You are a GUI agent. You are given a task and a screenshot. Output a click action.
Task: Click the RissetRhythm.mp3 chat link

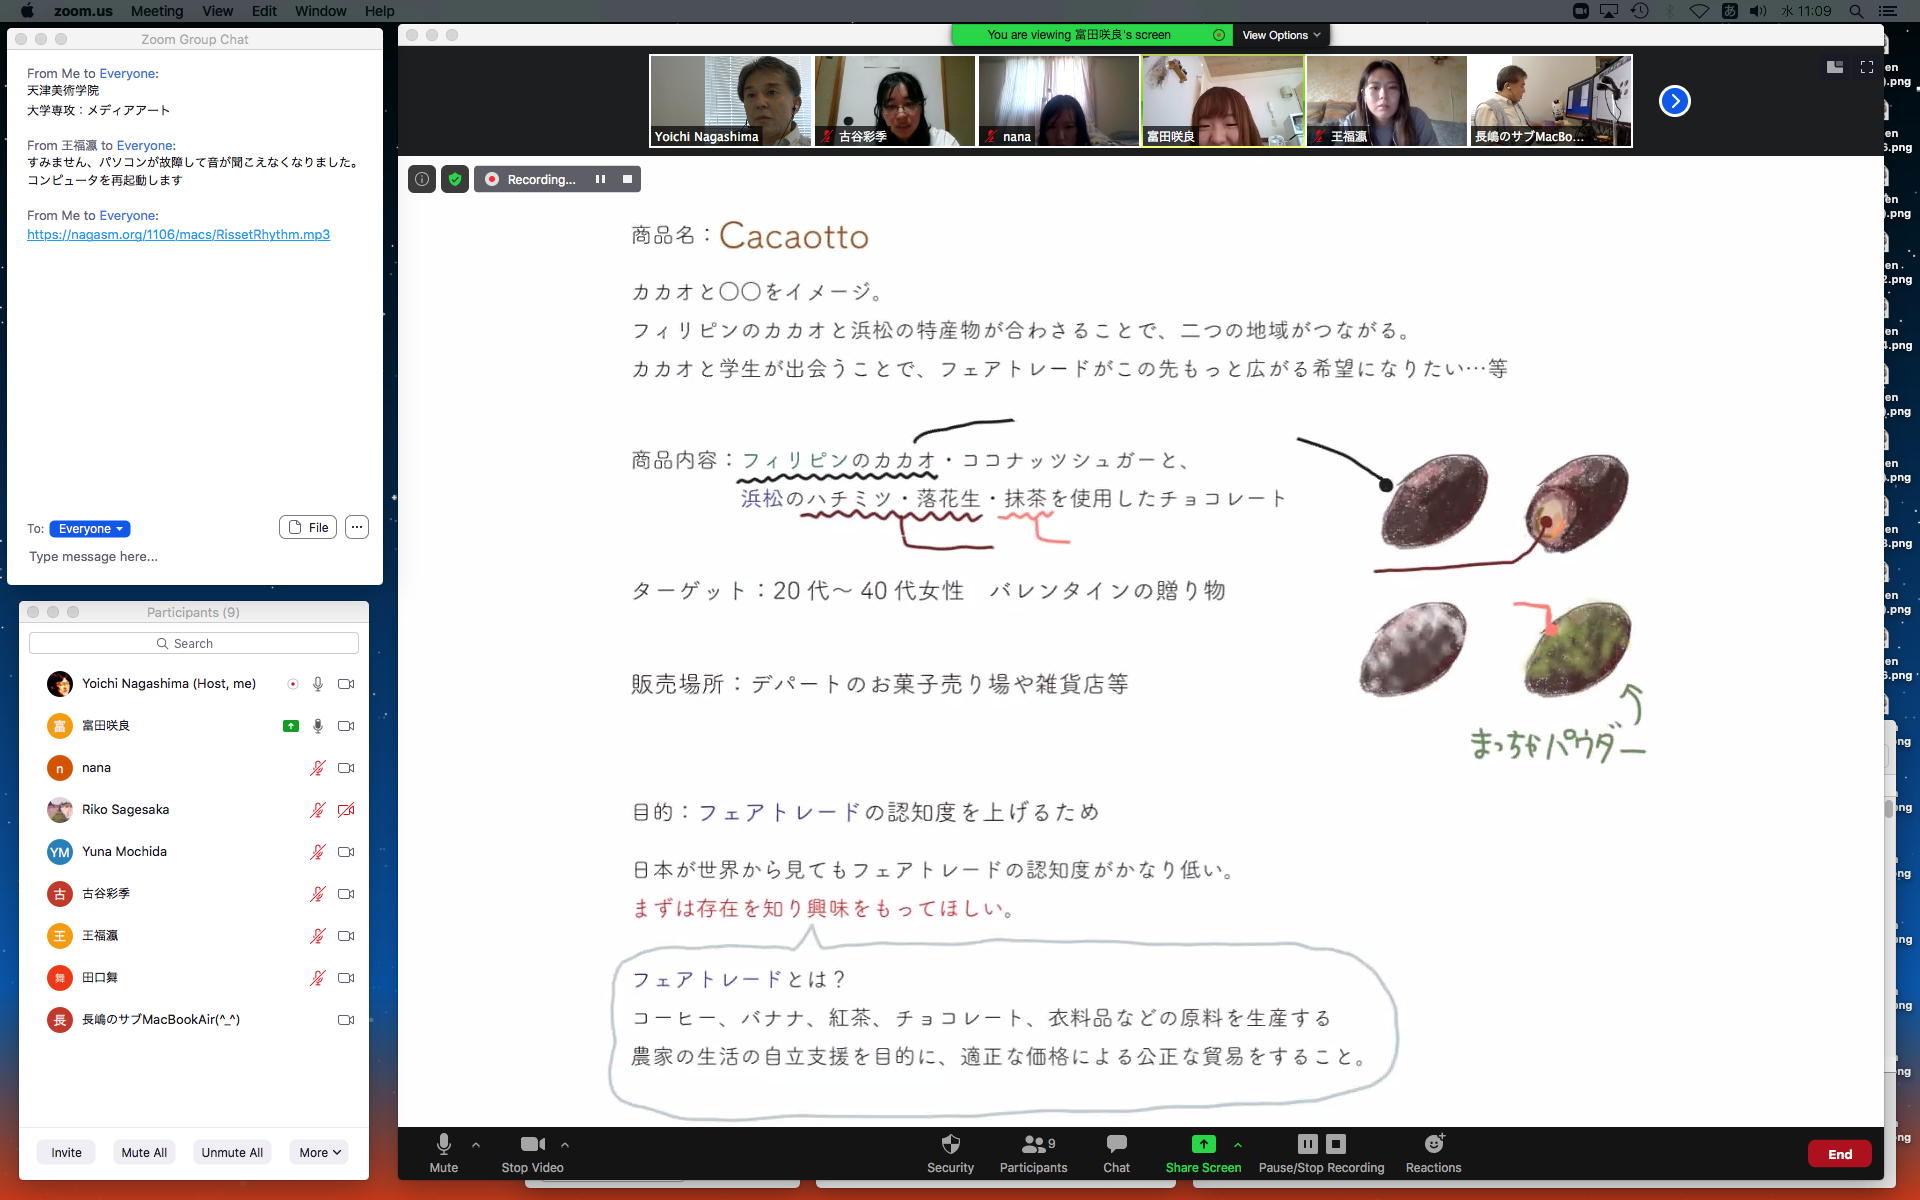point(178,234)
